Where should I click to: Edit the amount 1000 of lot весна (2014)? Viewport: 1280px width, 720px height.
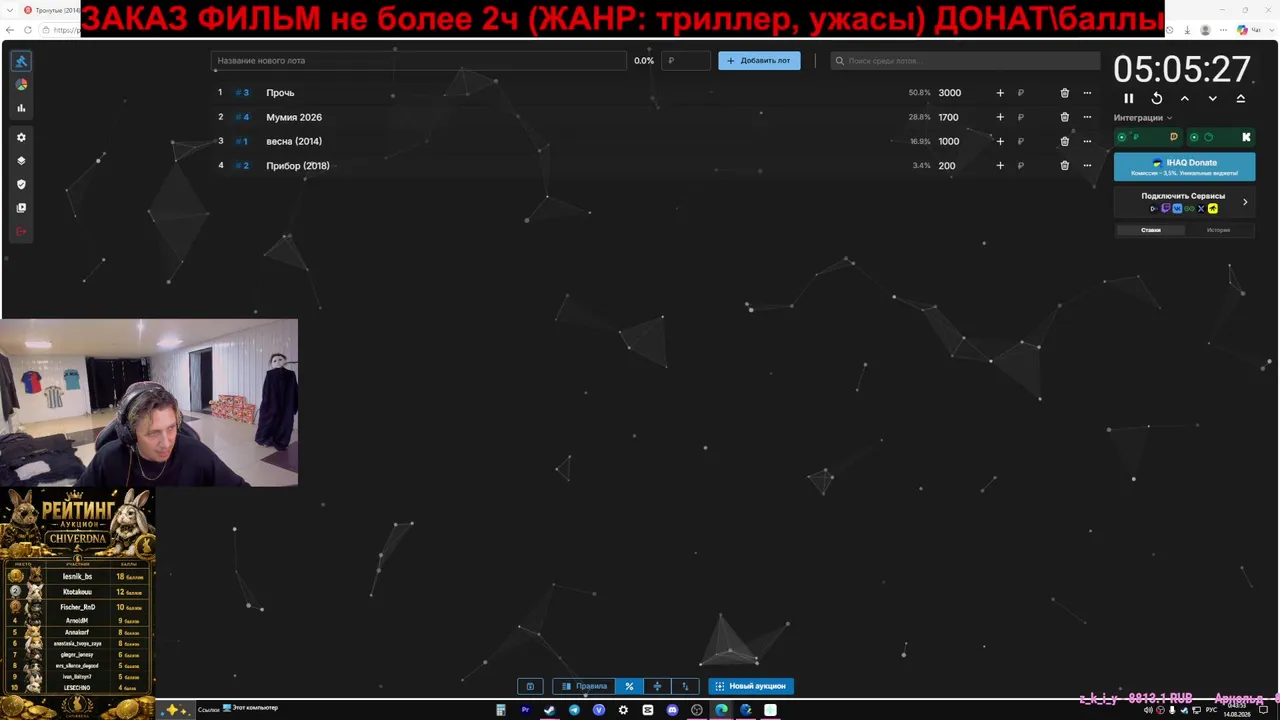point(949,141)
